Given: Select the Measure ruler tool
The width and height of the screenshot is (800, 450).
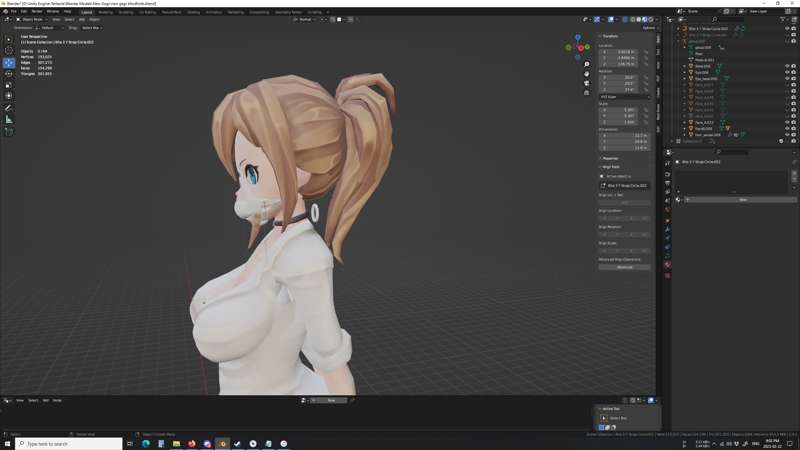Looking at the screenshot, I should point(9,120).
